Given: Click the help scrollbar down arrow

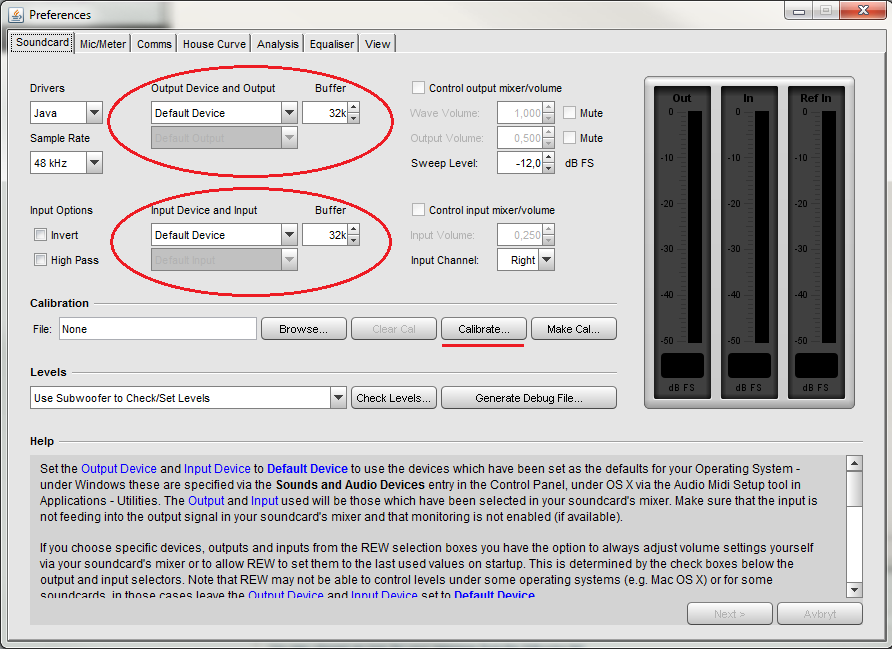Looking at the screenshot, I should point(854,589).
